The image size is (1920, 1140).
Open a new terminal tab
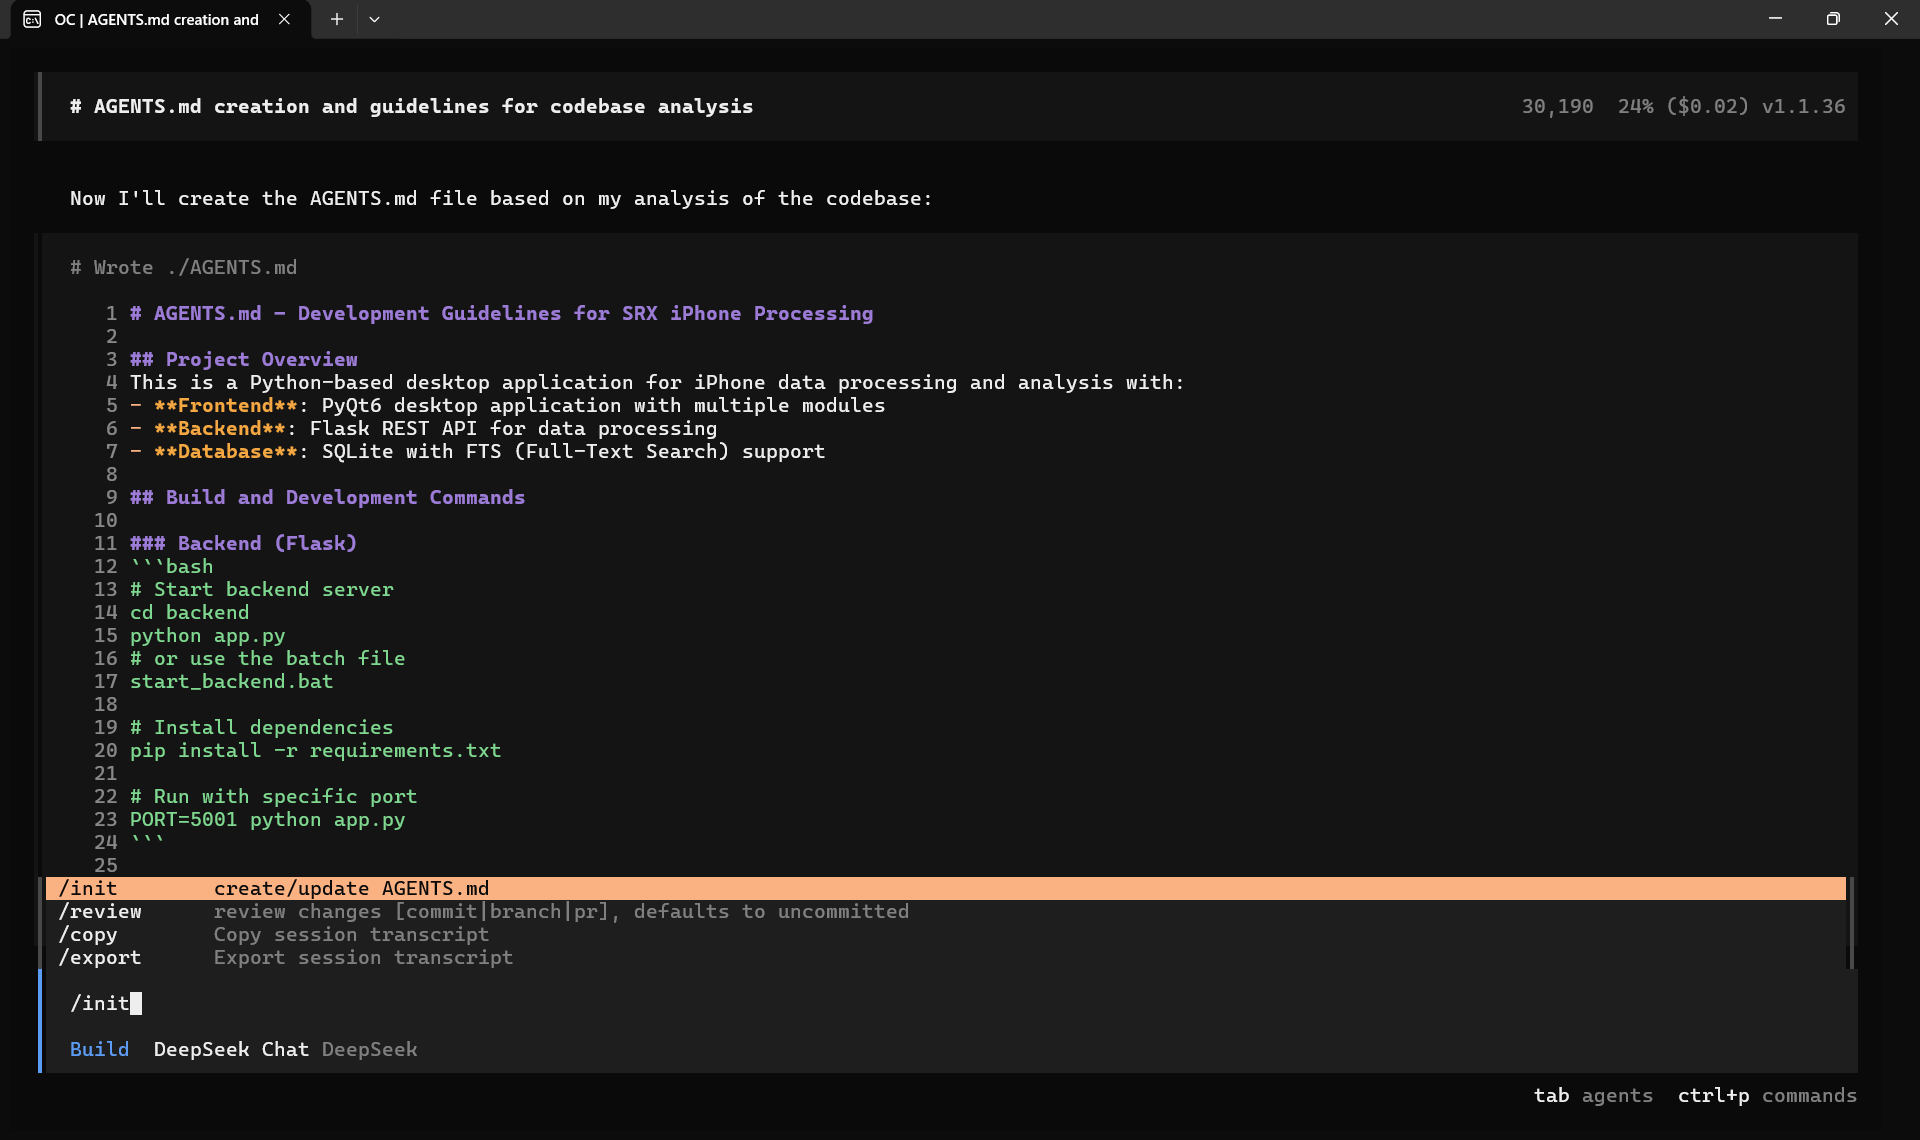click(x=337, y=19)
